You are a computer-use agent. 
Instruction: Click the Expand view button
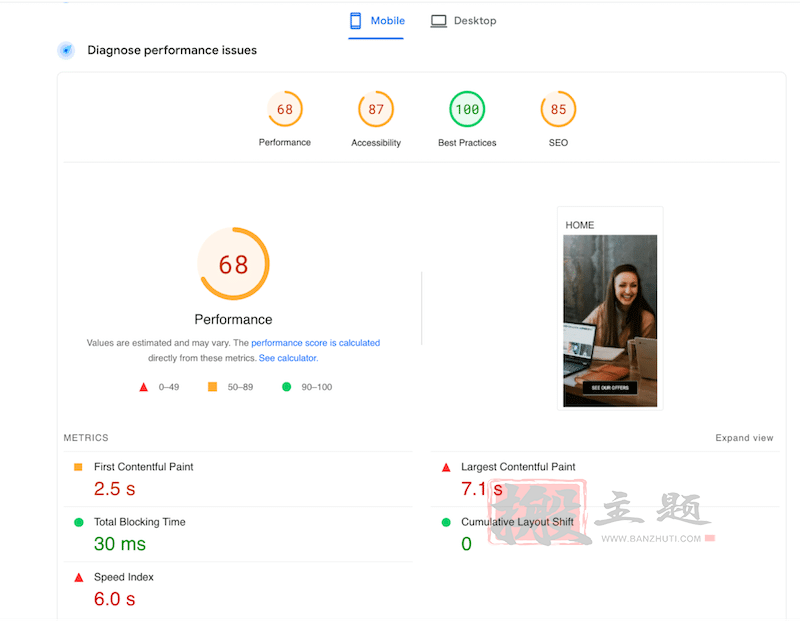744,438
